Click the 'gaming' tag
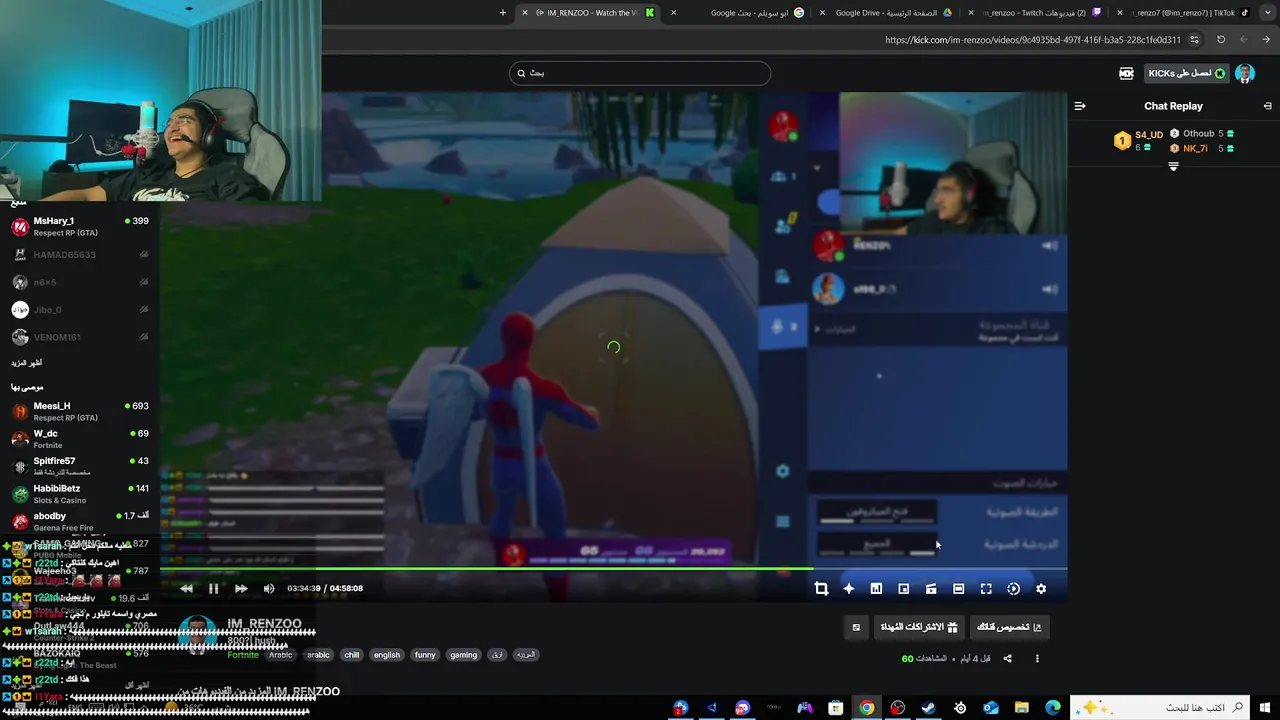This screenshot has width=1280, height=720. (463, 655)
